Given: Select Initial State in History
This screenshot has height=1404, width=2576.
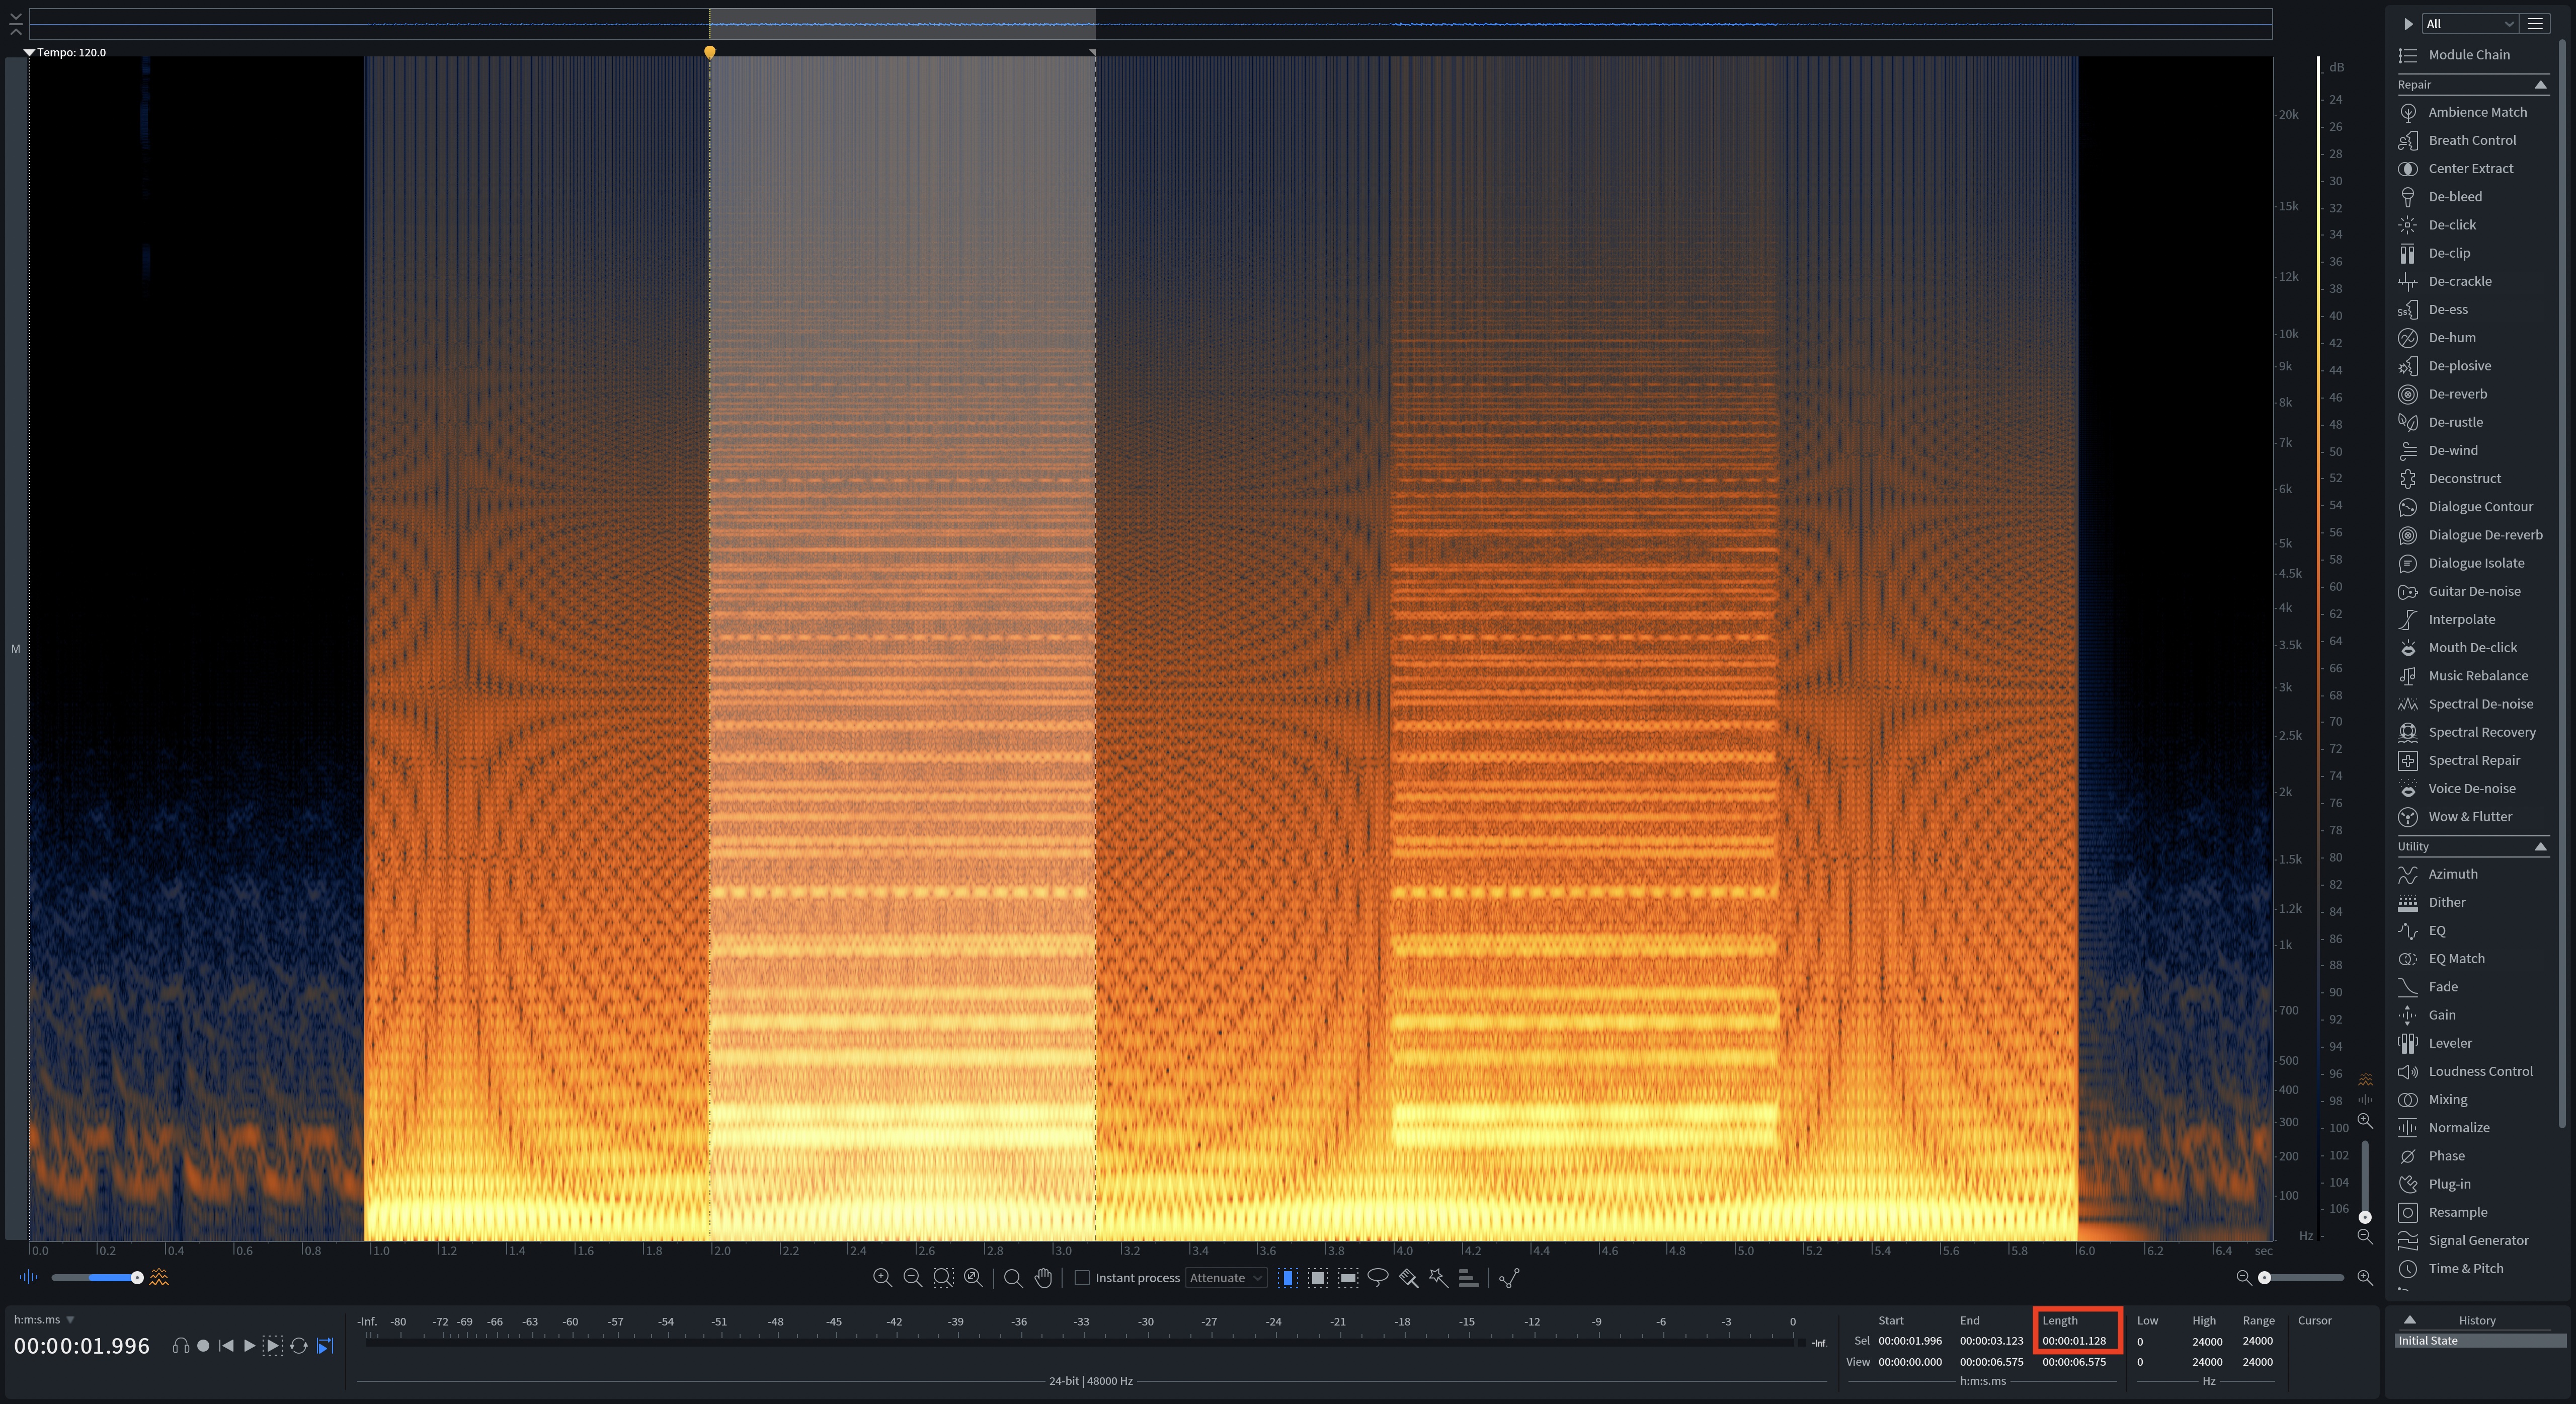Looking at the screenshot, I should click(x=2428, y=1341).
